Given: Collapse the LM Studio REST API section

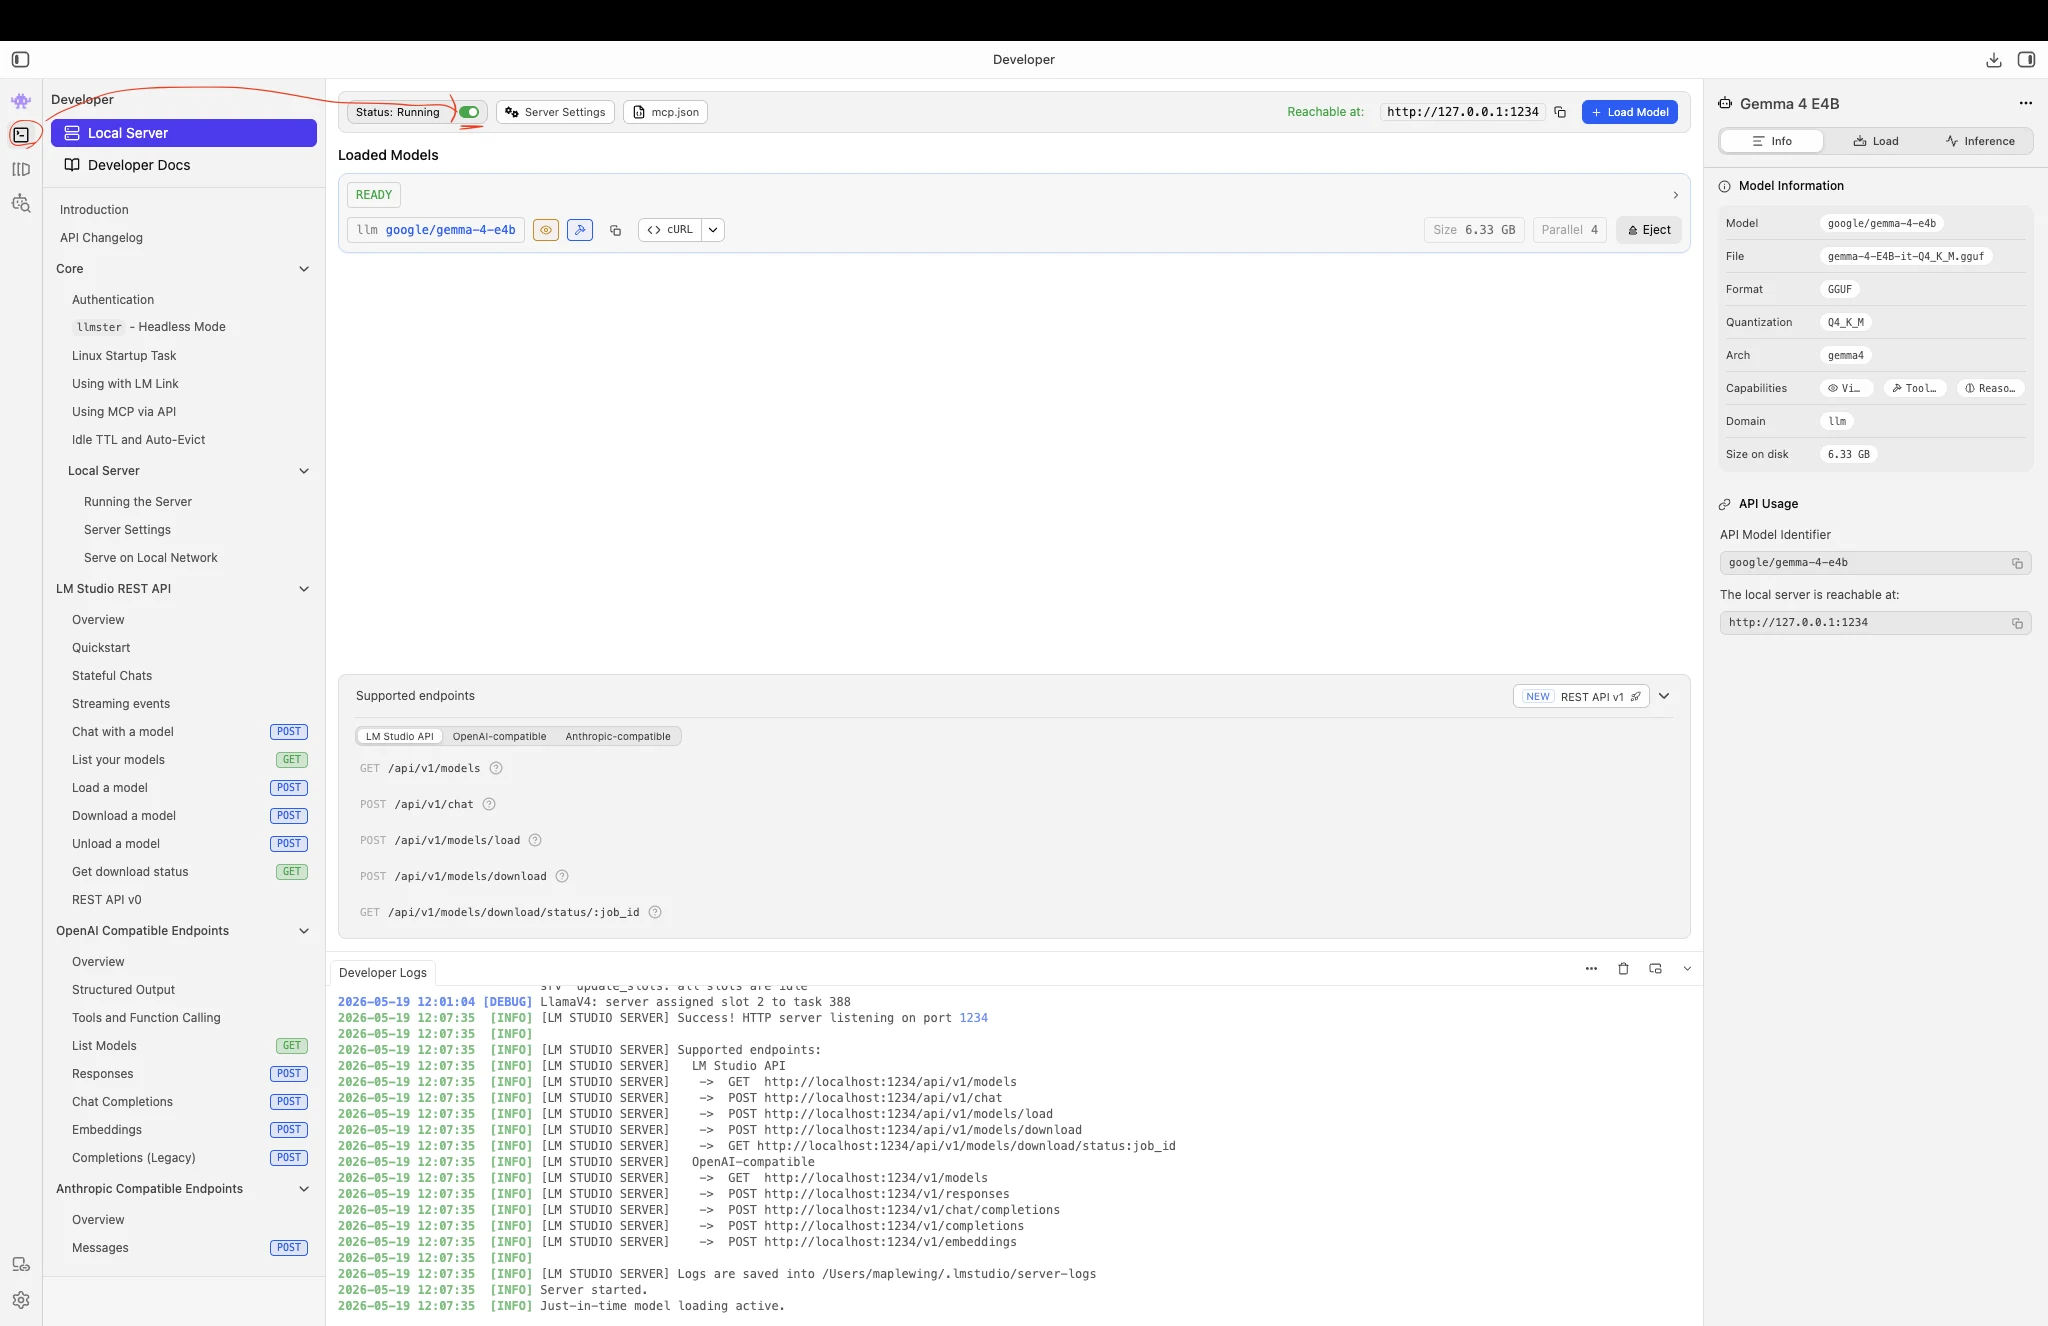Looking at the screenshot, I should pos(304,589).
